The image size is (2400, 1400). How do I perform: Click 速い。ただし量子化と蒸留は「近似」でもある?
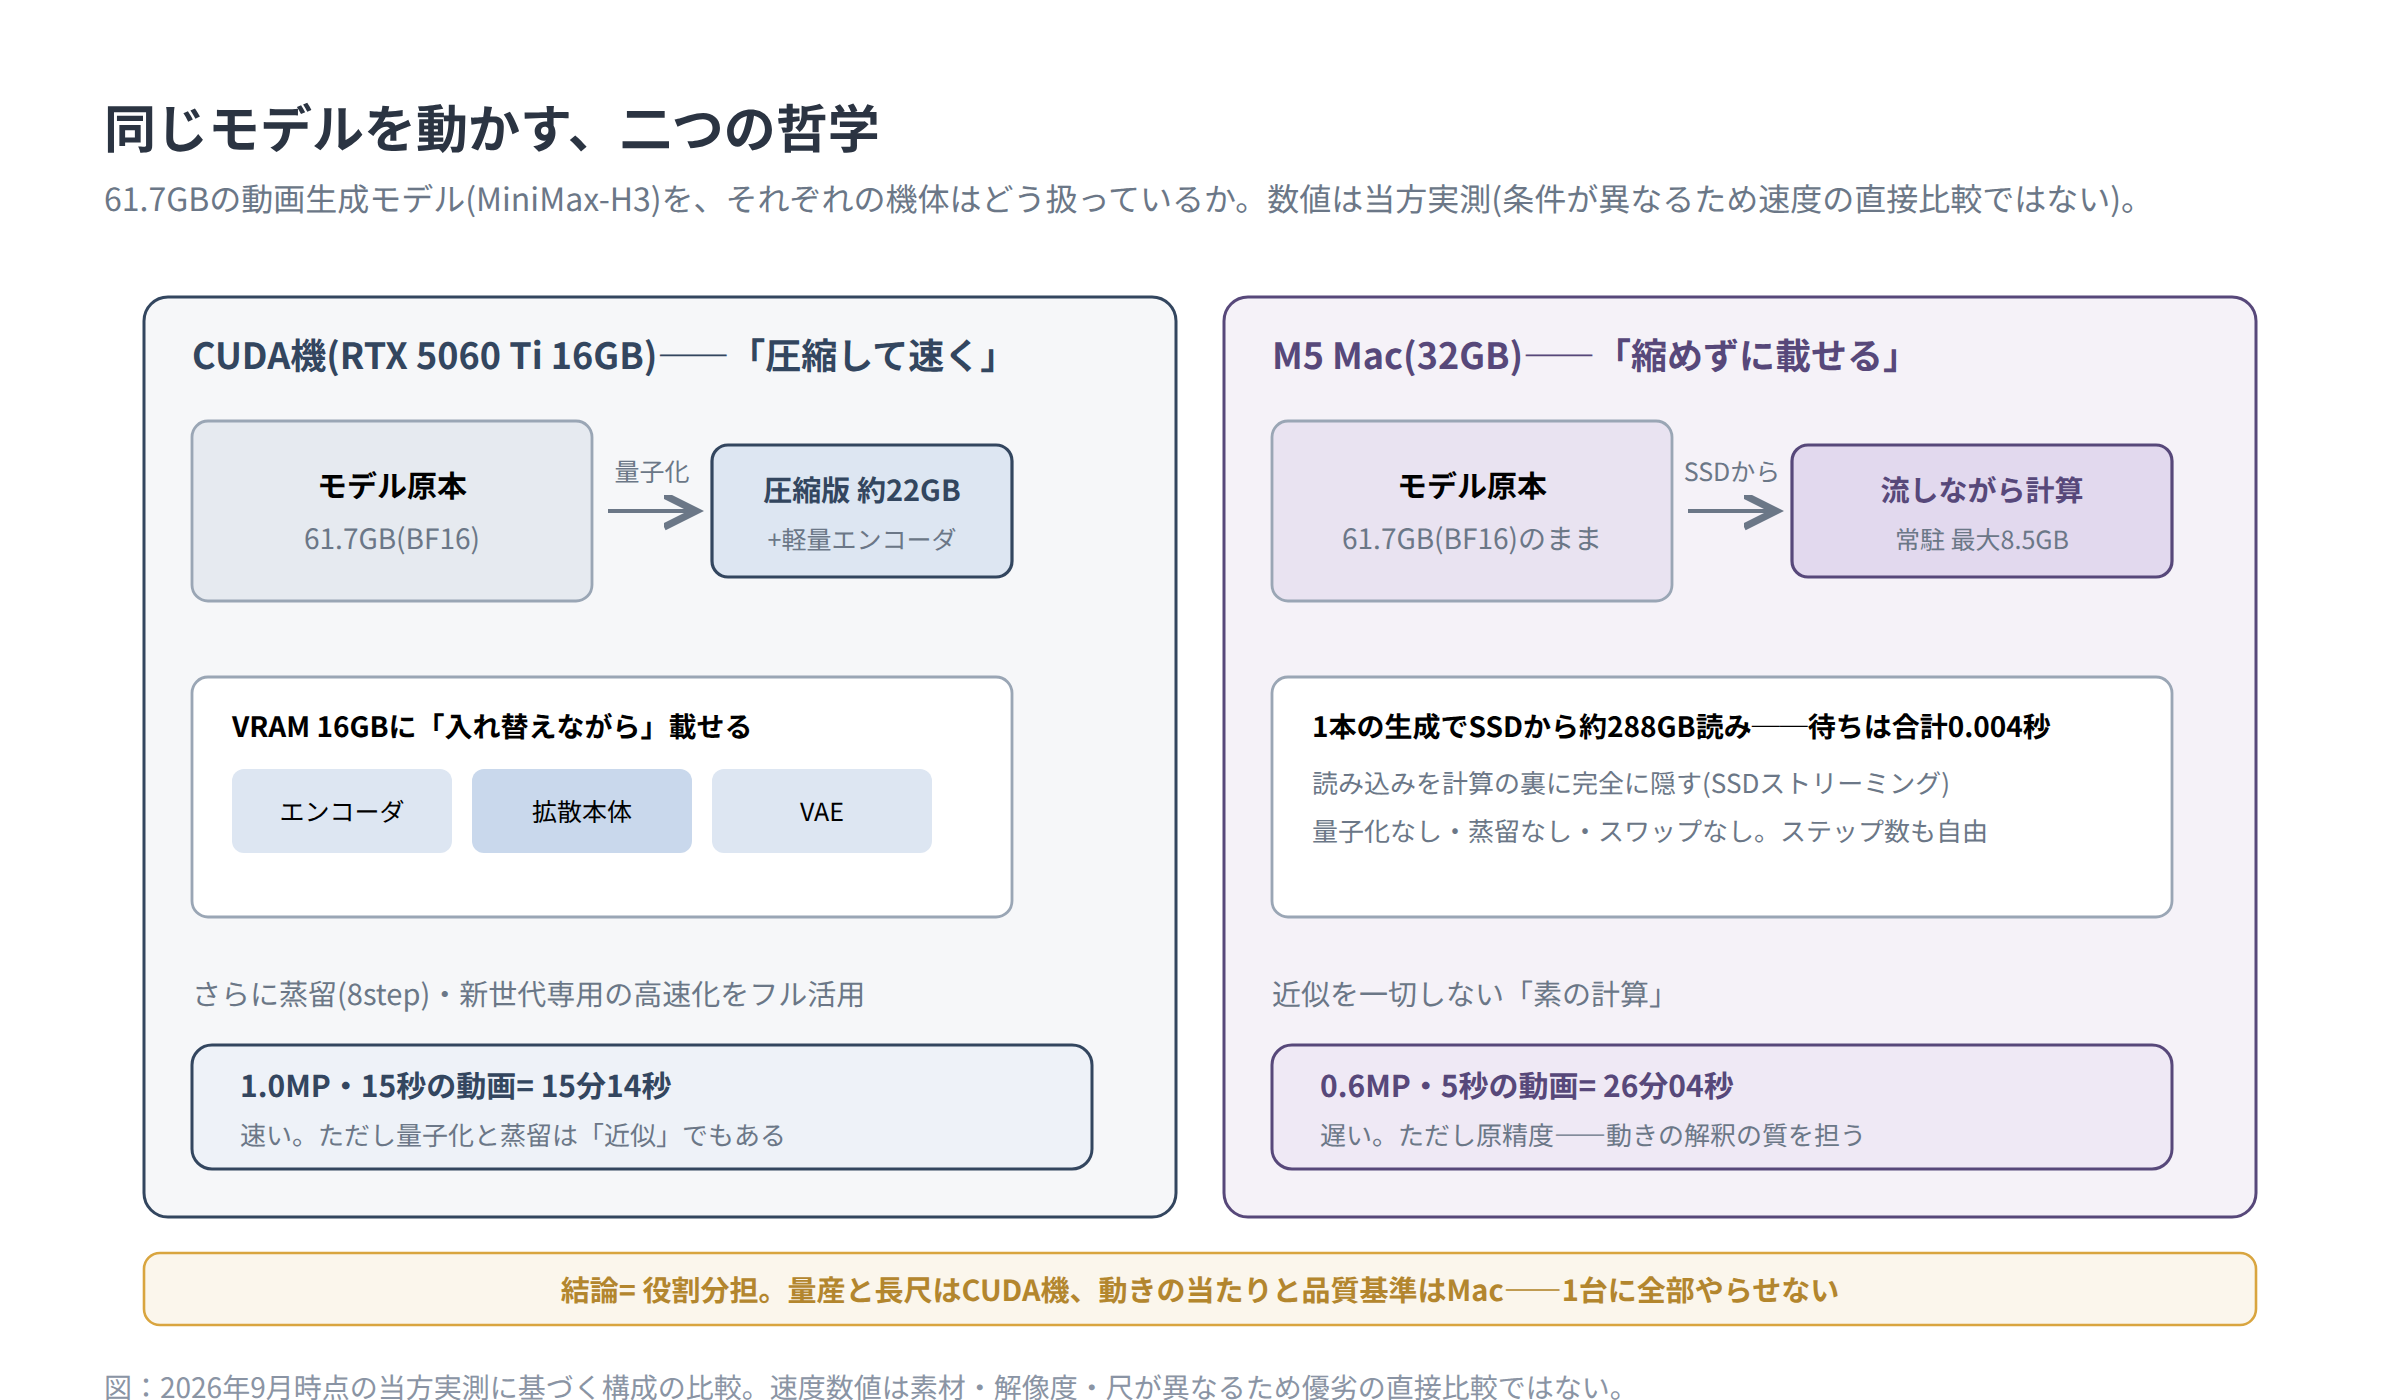point(513,1135)
